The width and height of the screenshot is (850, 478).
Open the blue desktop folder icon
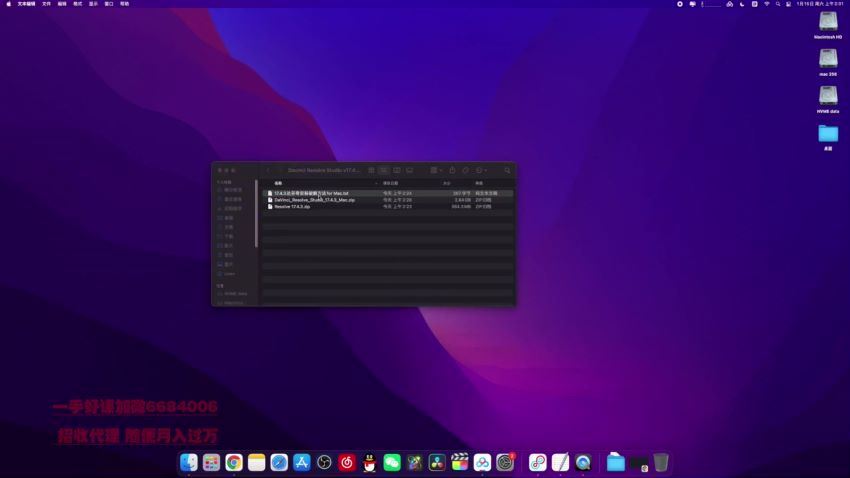pos(828,137)
